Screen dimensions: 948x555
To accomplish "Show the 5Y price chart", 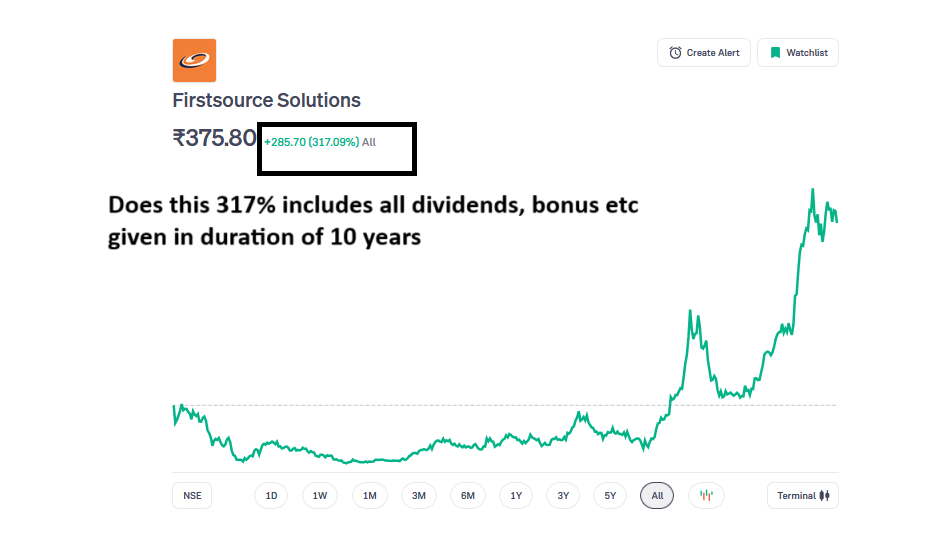I will pyautogui.click(x=610, y=495).
